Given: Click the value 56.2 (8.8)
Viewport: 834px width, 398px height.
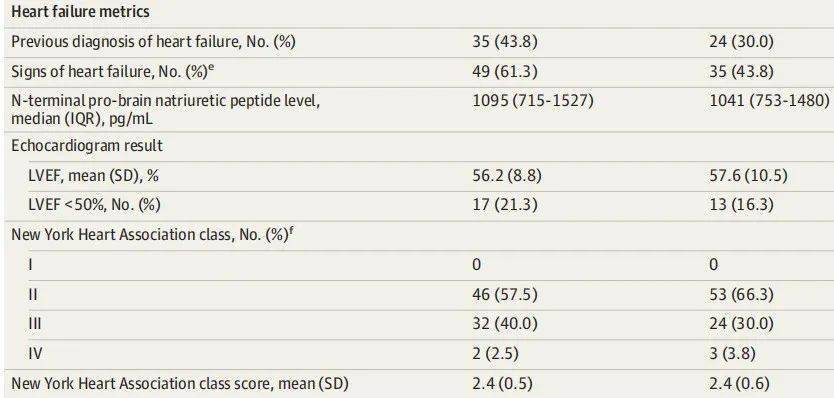Looking at the screenshot, I should point(506,176).
